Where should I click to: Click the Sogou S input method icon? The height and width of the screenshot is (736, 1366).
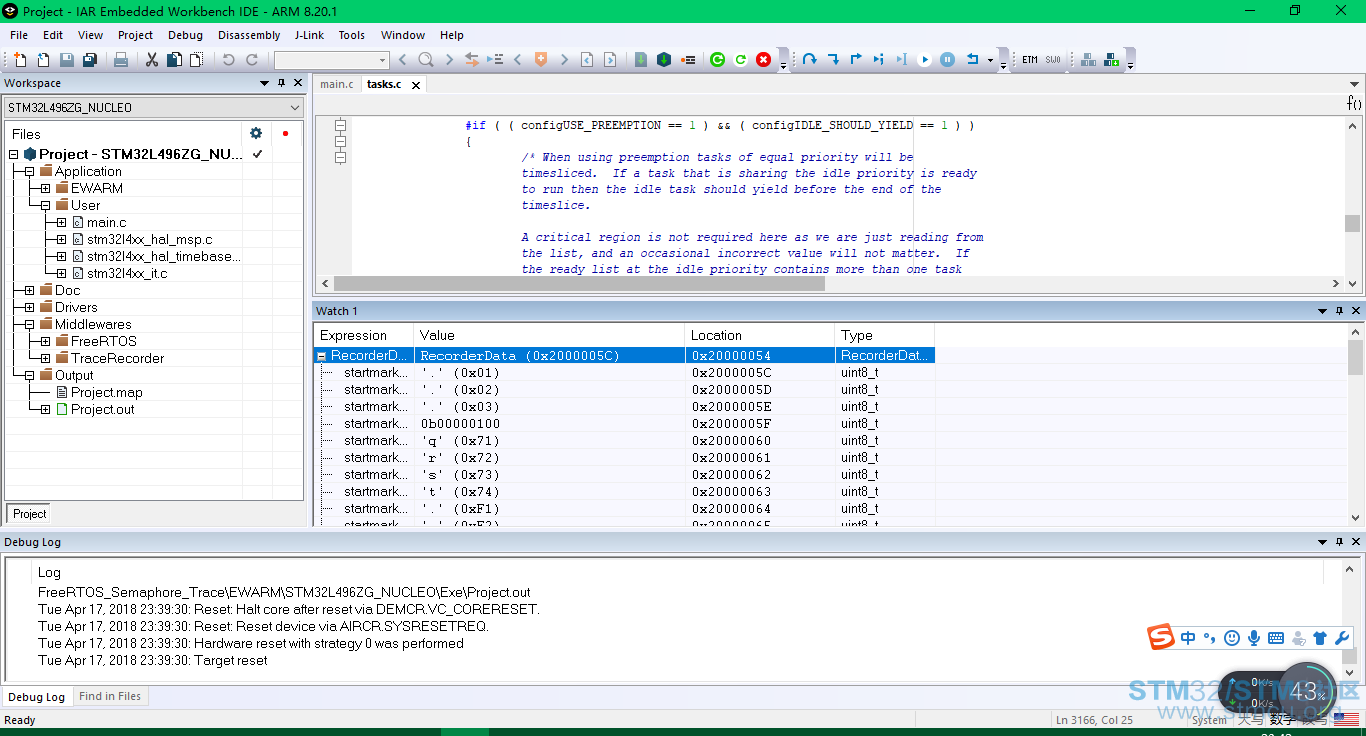tap(1160, 637)
